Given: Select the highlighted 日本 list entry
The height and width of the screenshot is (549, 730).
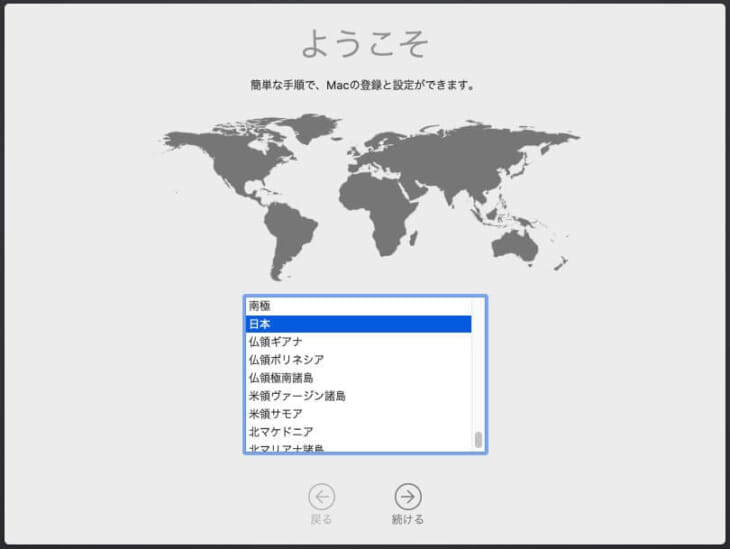Looking at the screenshot, I should pyautogui.click(x=358, y=324).
